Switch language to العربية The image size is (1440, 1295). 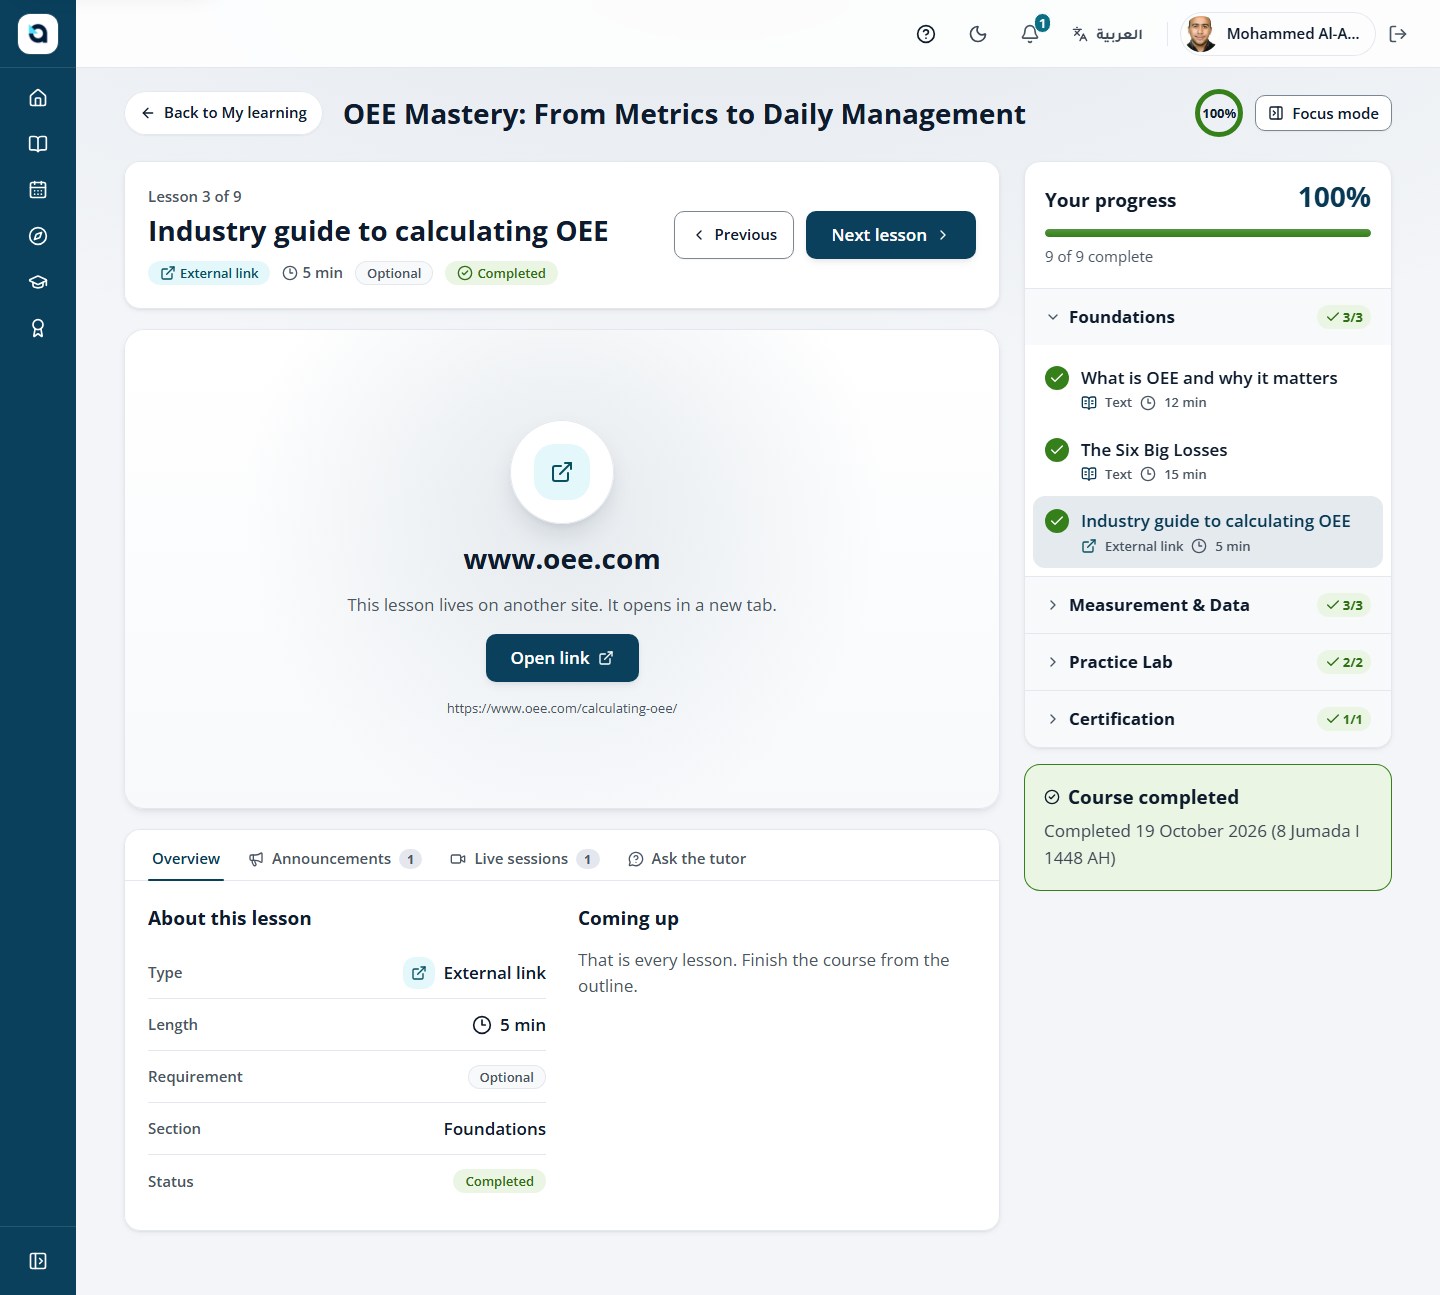click(1107, 34)
